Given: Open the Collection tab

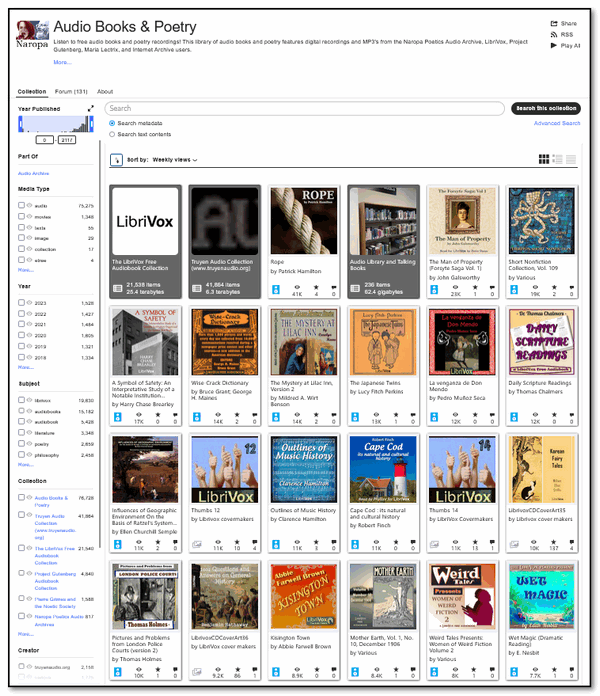Looking at the screenshot, I should [32, 91].
